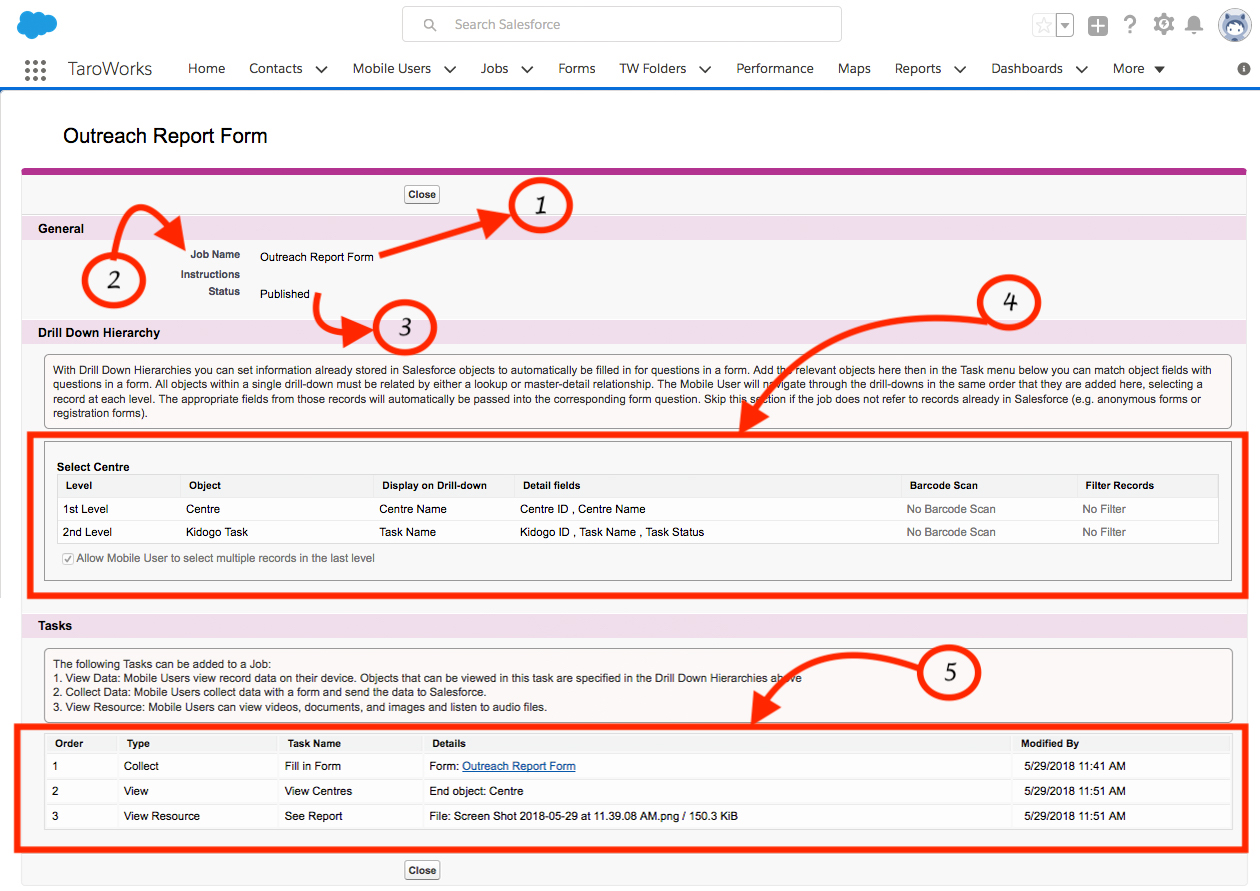Viewport: 1260px width, 891px height.
Task: Open the Reports tab
Action: [918, 69]
